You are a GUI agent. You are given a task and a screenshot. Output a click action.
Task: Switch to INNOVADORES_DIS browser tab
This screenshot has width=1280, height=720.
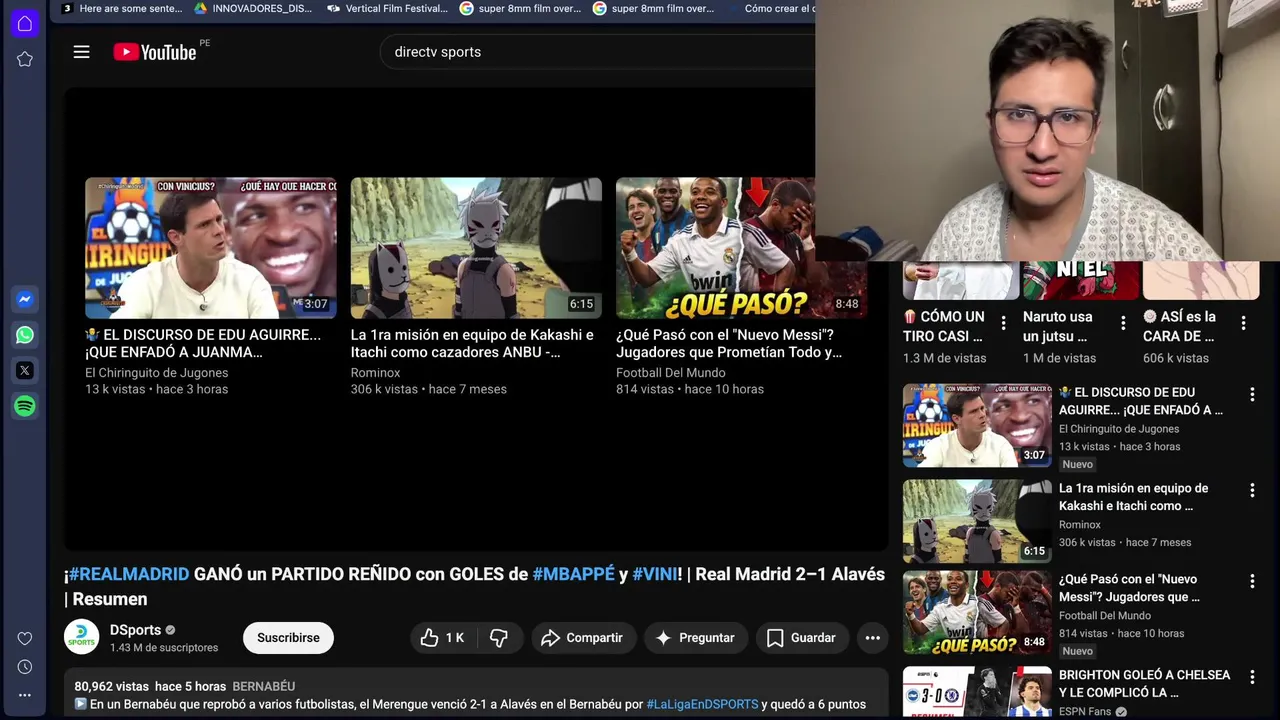tap(253, 9)
